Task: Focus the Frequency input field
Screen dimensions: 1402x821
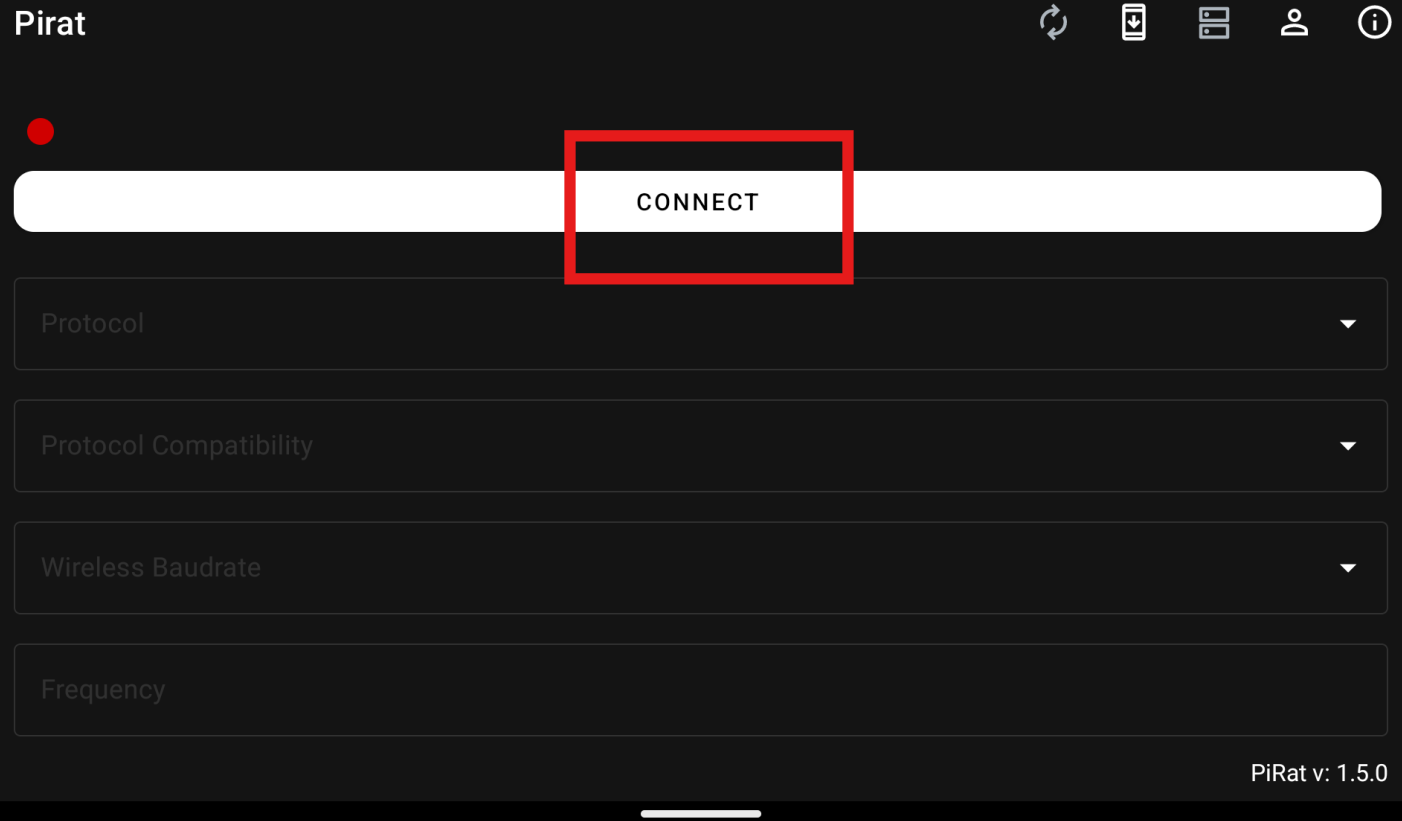Action: click(700, 690)
